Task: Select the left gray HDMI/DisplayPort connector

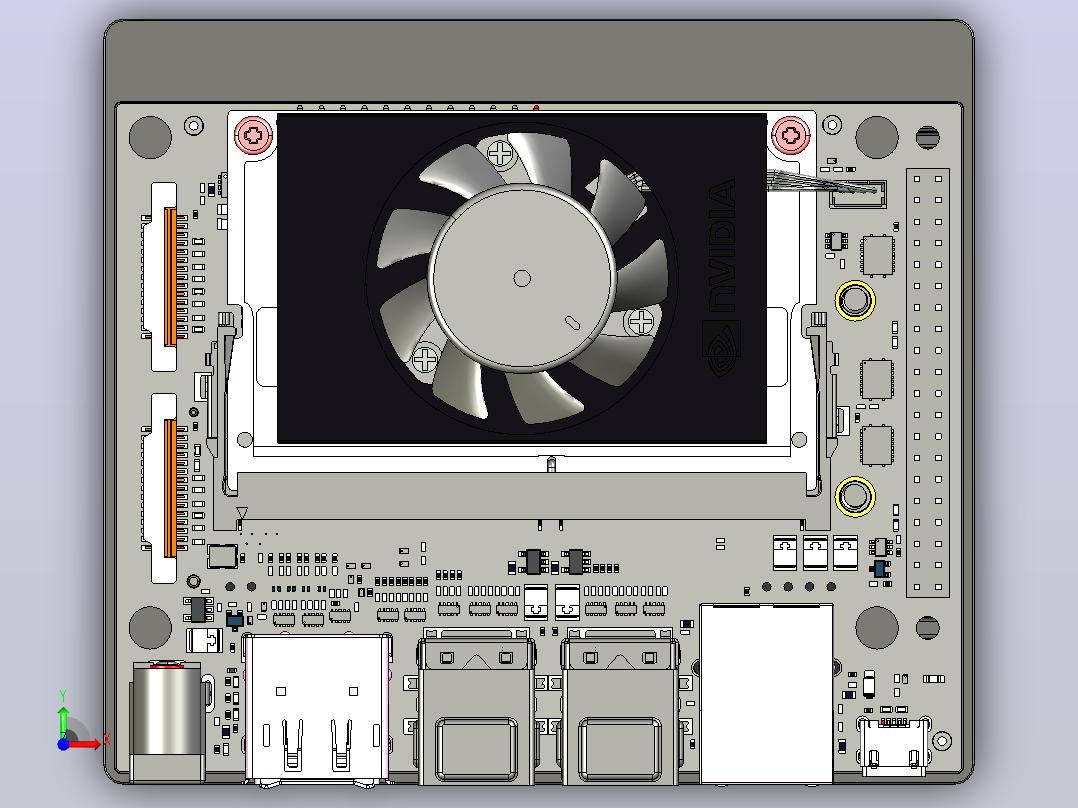Action: pos(476,706)
